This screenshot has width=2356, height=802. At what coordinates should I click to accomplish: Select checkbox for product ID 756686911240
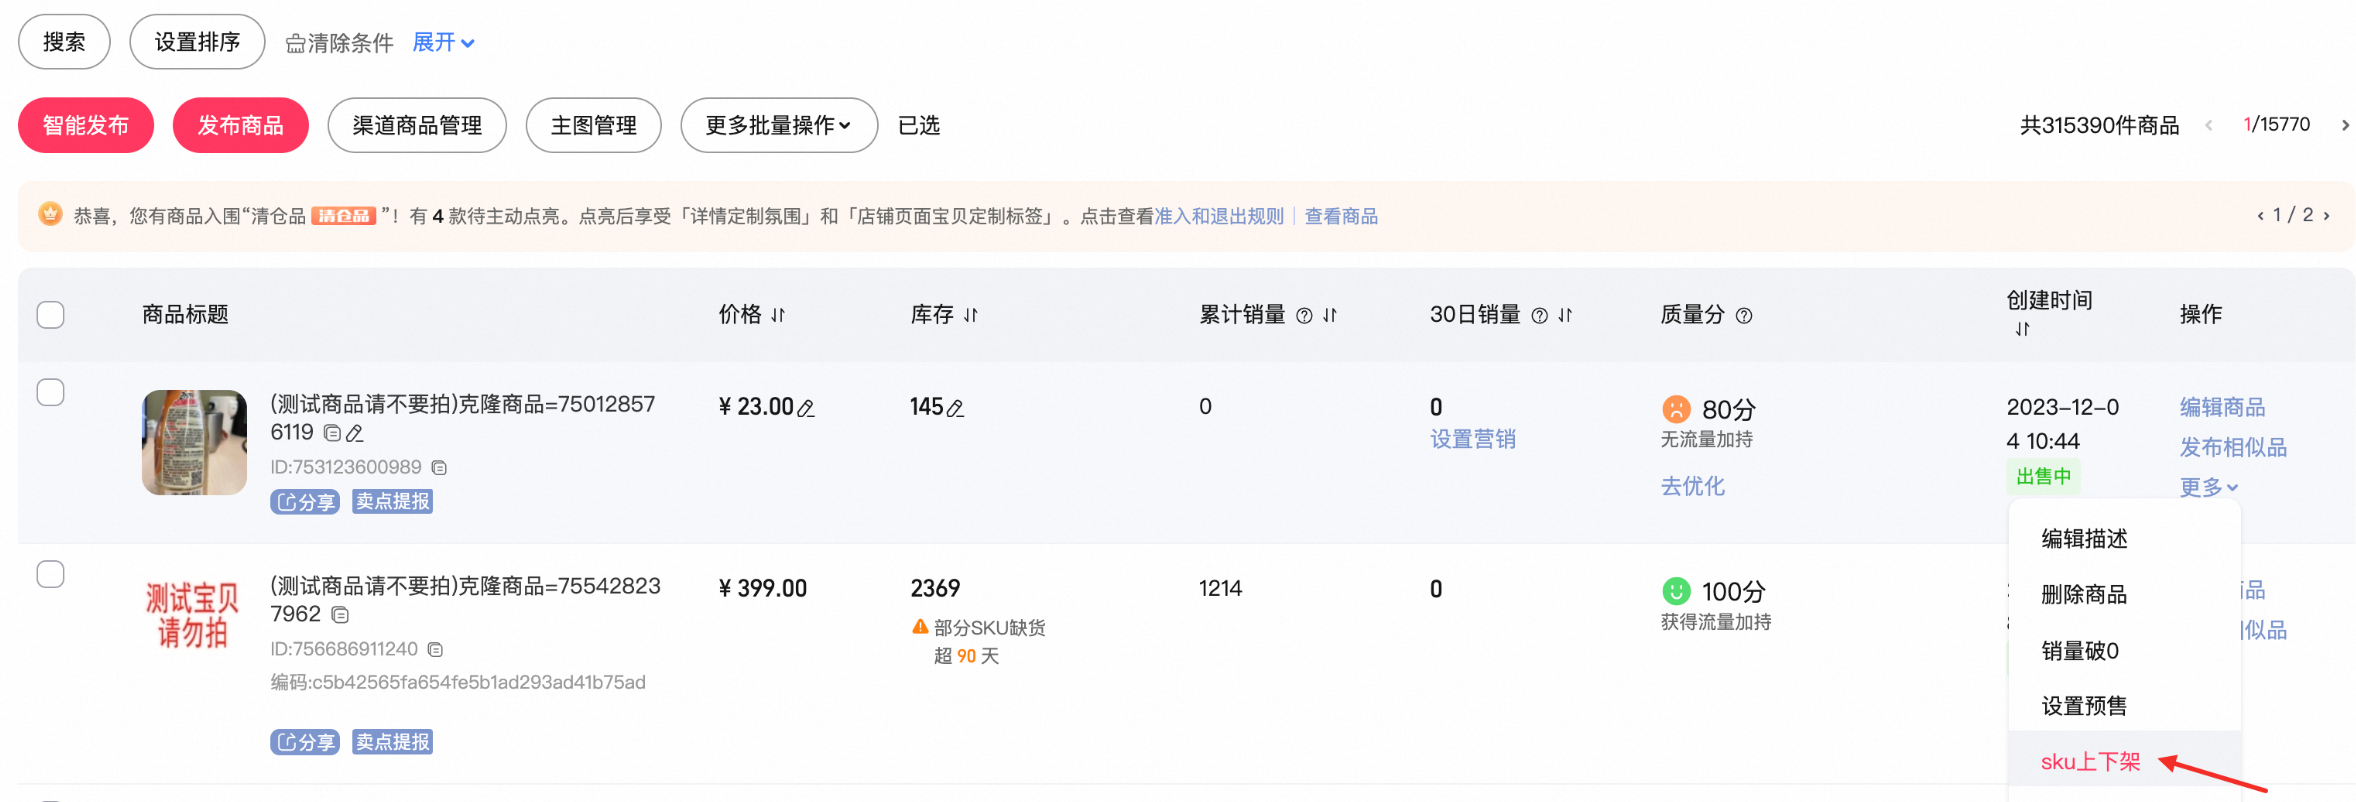click(x=50, y=574)
